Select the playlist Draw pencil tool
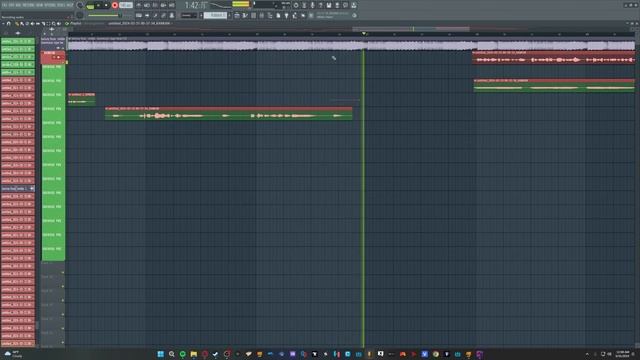This screenshot has height=360, width=640. [x=17, y=23]
